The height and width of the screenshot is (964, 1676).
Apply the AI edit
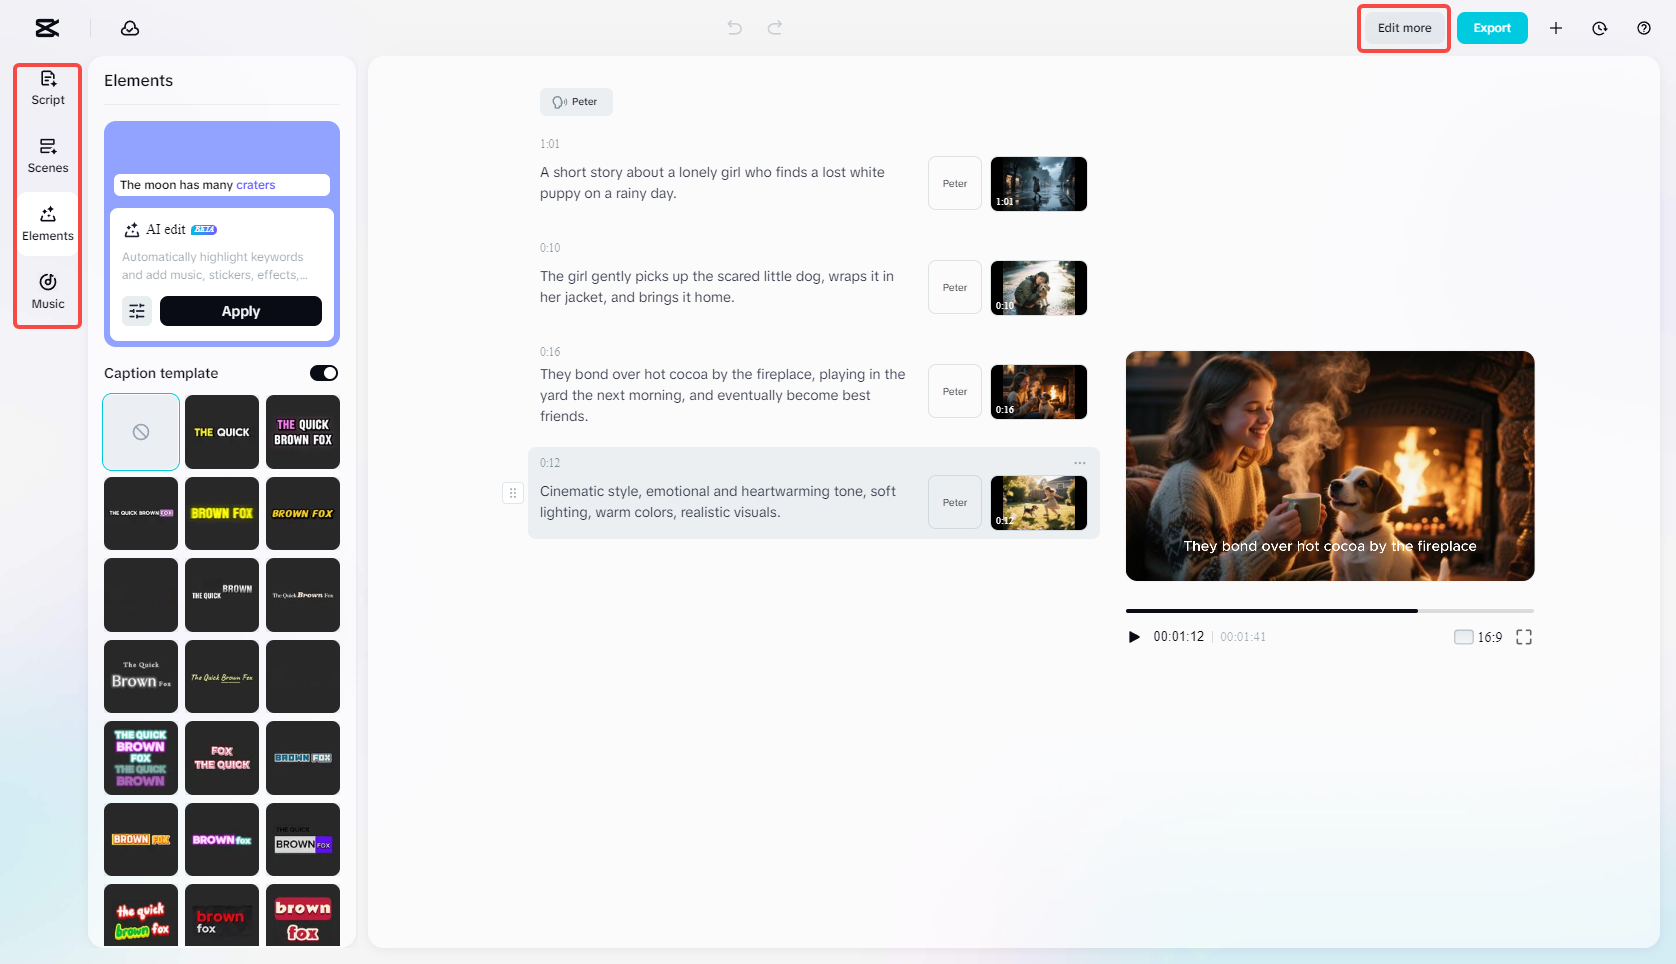240,311
